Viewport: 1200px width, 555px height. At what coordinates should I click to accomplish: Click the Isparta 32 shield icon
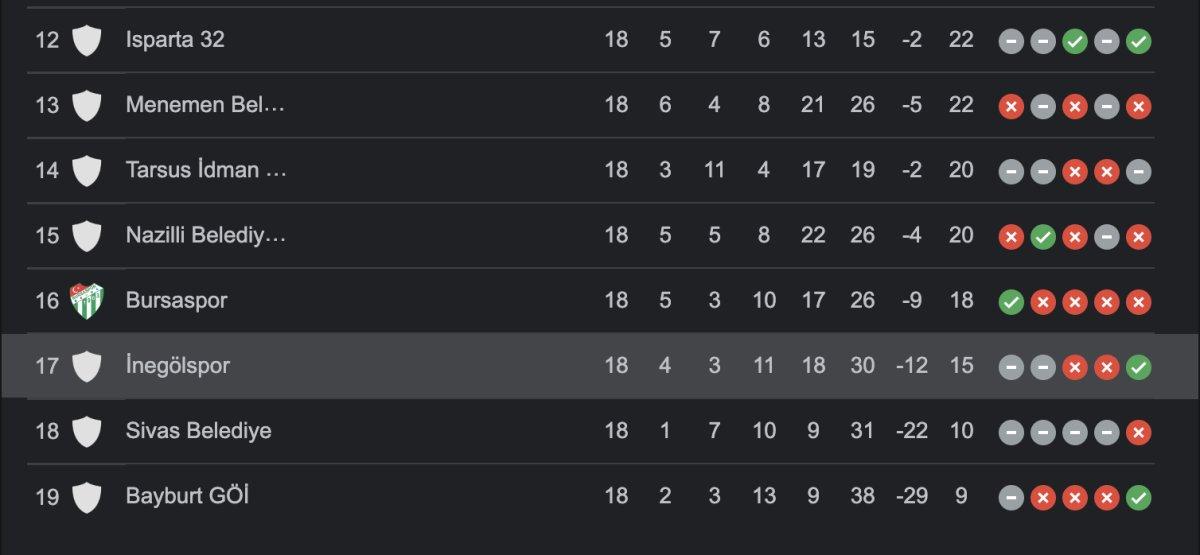pyautogui.click(x=87, y=40)
